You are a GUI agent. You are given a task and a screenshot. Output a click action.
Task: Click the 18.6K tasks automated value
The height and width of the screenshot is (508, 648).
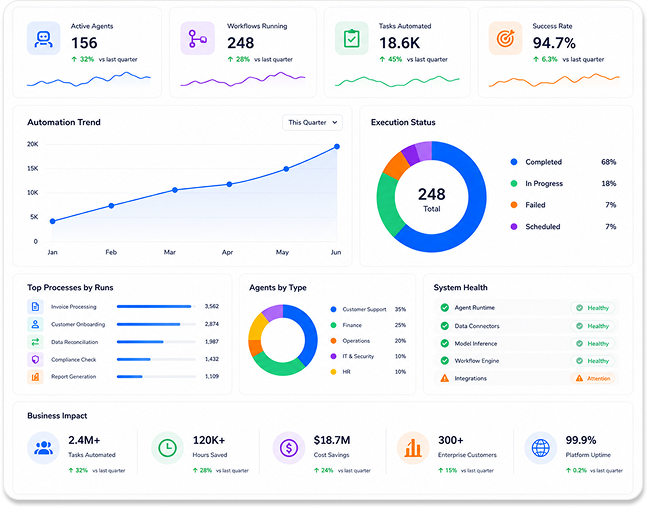[400, 43]
